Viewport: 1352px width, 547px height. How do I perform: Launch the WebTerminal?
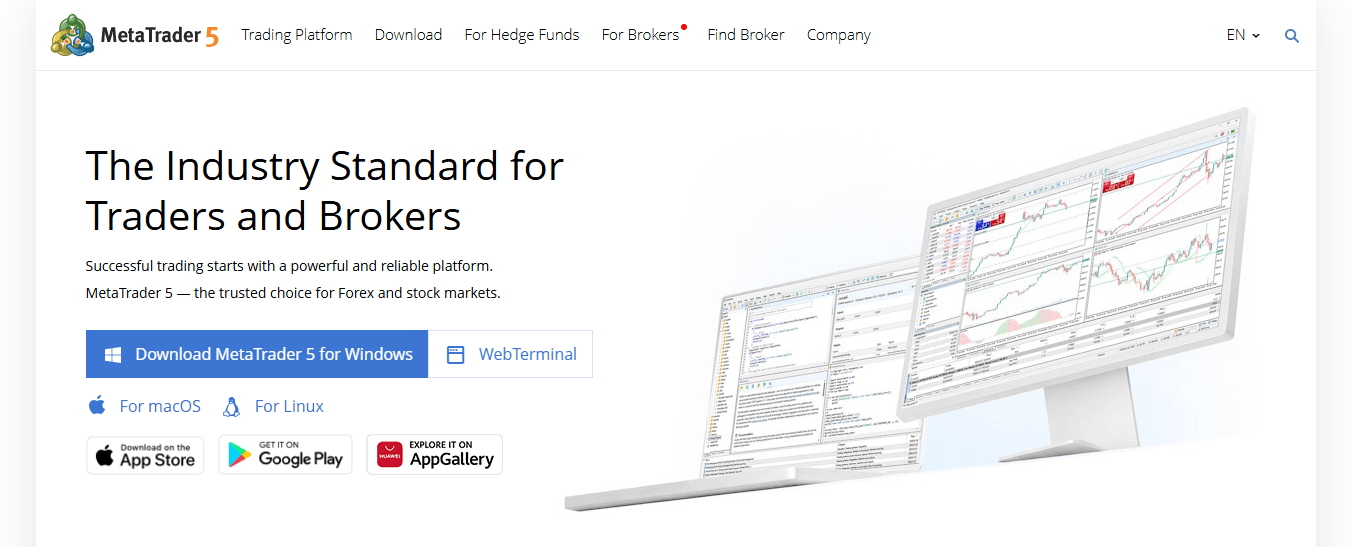point(511,354)
